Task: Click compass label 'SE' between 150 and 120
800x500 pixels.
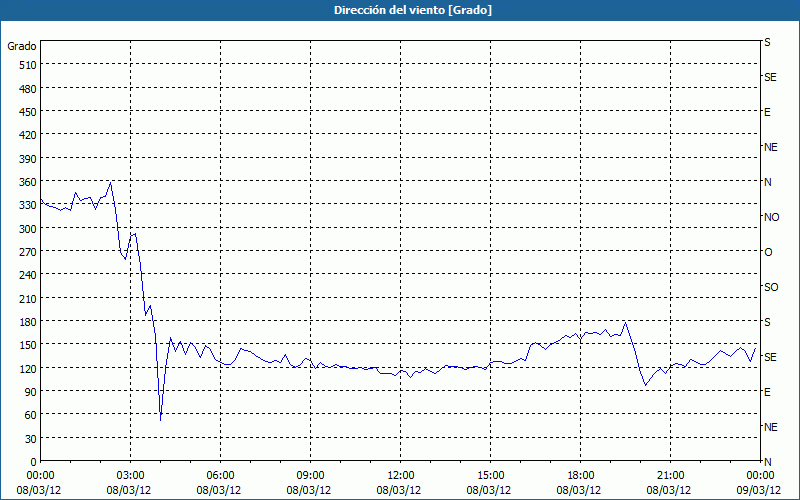Action: 770,357
